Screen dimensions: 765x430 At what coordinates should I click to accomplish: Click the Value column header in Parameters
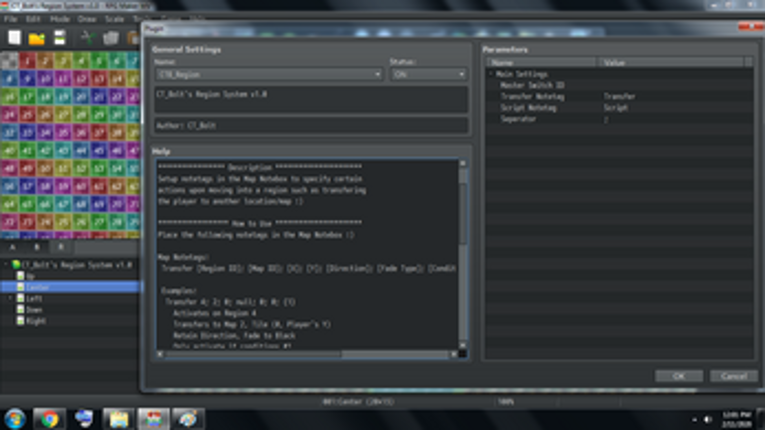[x=671, y=62]
